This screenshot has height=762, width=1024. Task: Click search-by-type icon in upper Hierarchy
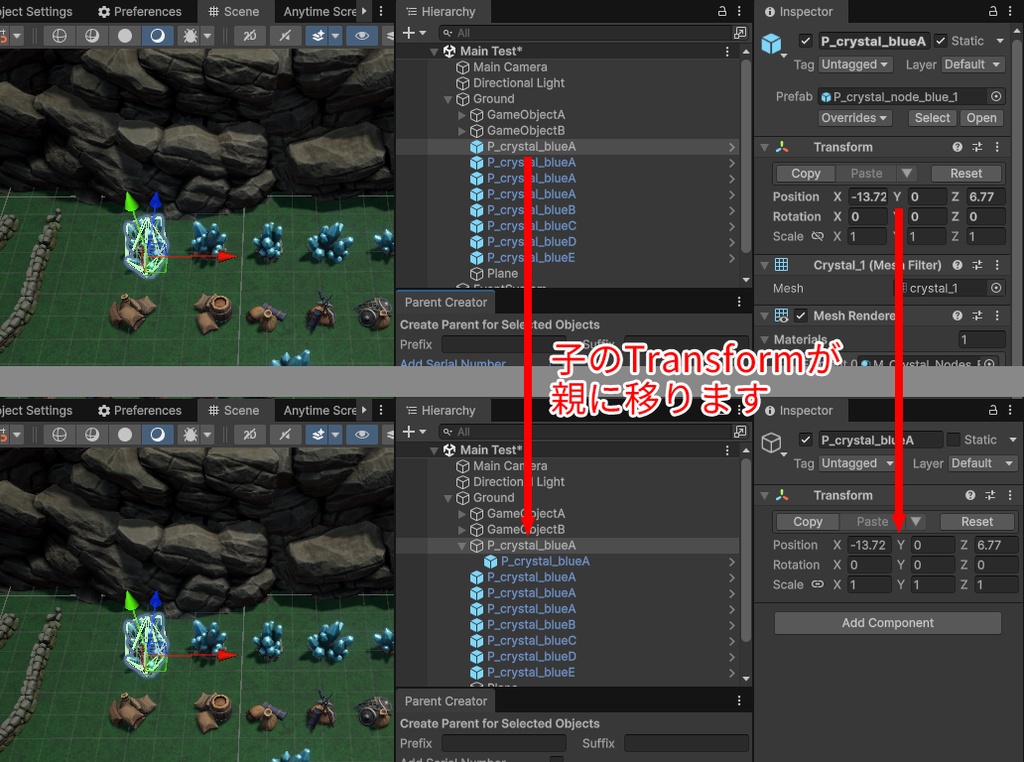[x=740, y=33]
